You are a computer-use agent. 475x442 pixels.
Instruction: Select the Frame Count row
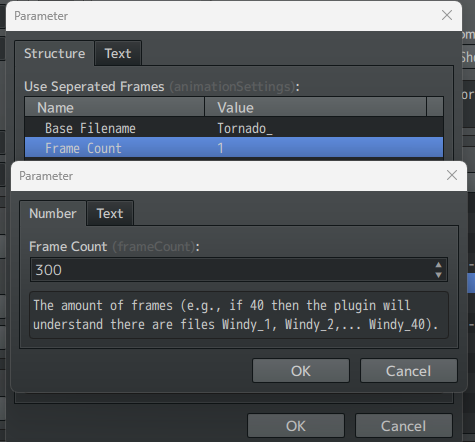click(234, 148)
